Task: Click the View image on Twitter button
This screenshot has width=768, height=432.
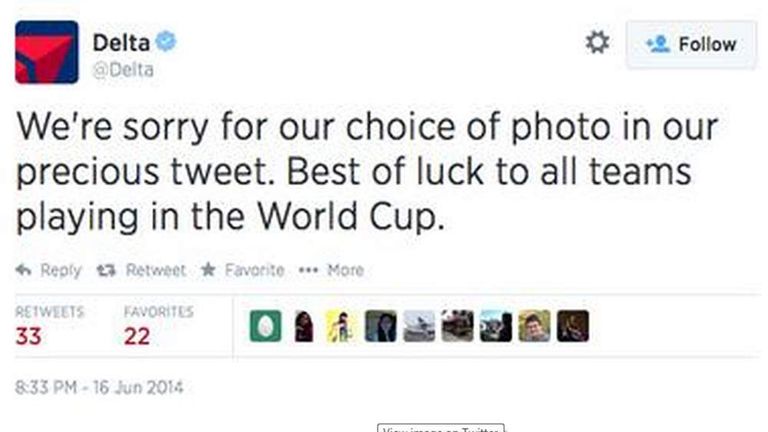Action: click(x=440, y=428)
